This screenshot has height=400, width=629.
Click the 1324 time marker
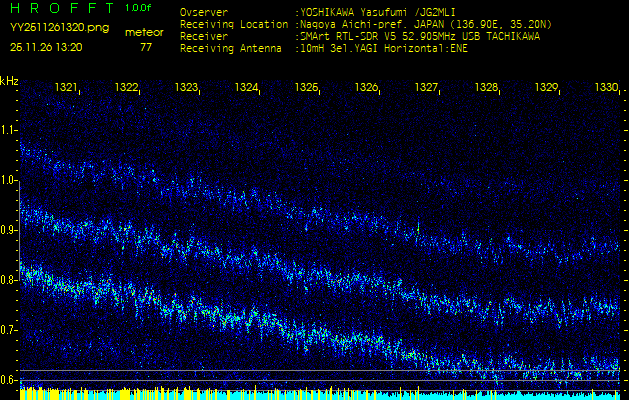247,88
